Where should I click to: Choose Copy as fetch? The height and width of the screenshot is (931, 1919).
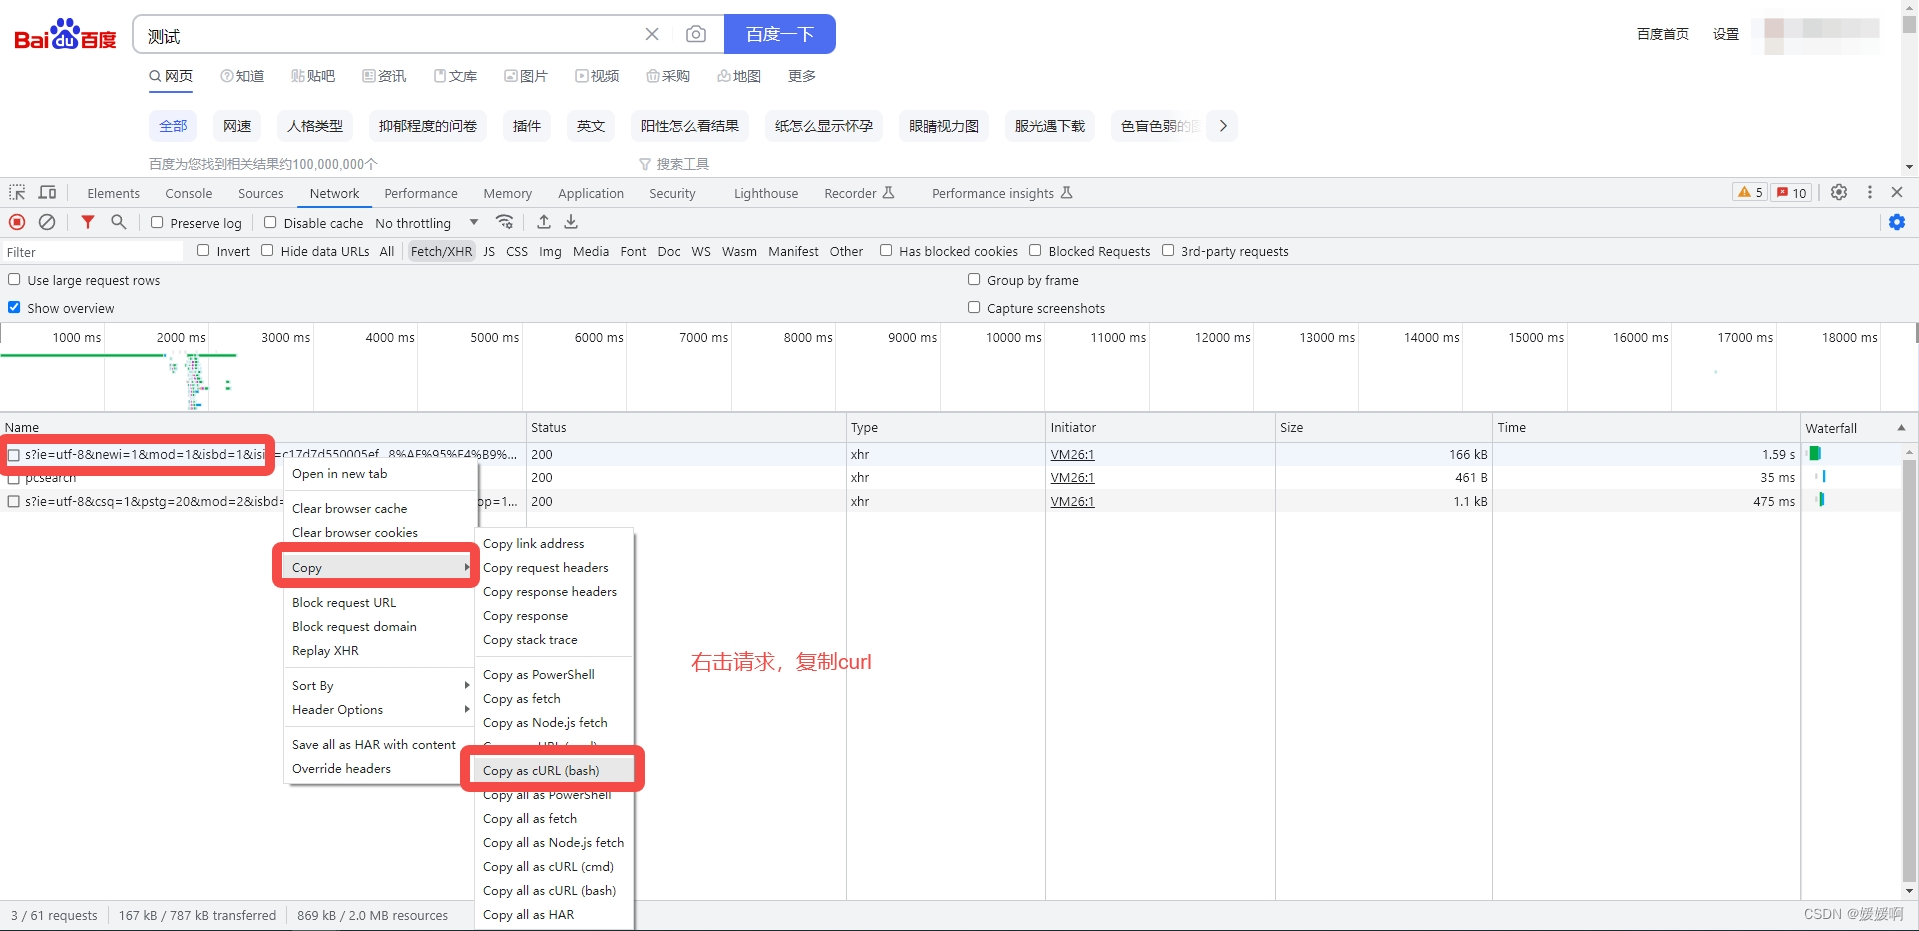(552, 698)
